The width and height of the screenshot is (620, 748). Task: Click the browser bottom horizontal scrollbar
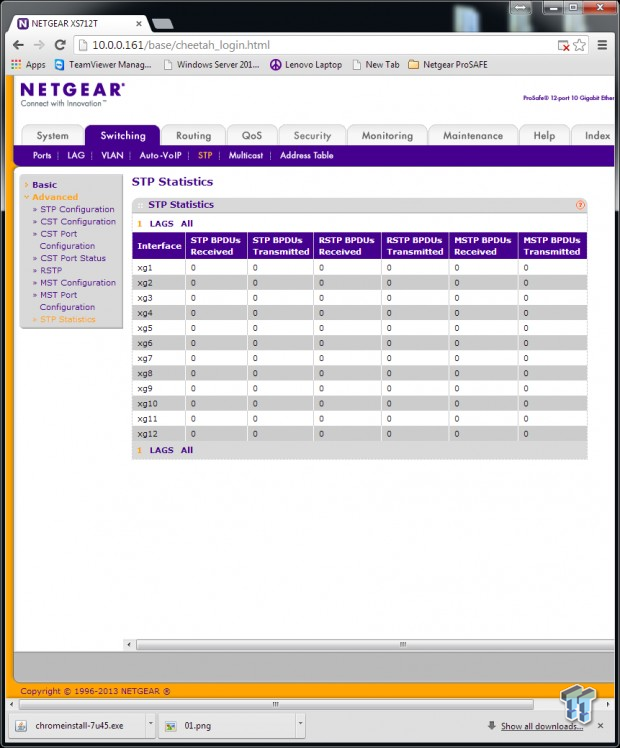[276, 704]
